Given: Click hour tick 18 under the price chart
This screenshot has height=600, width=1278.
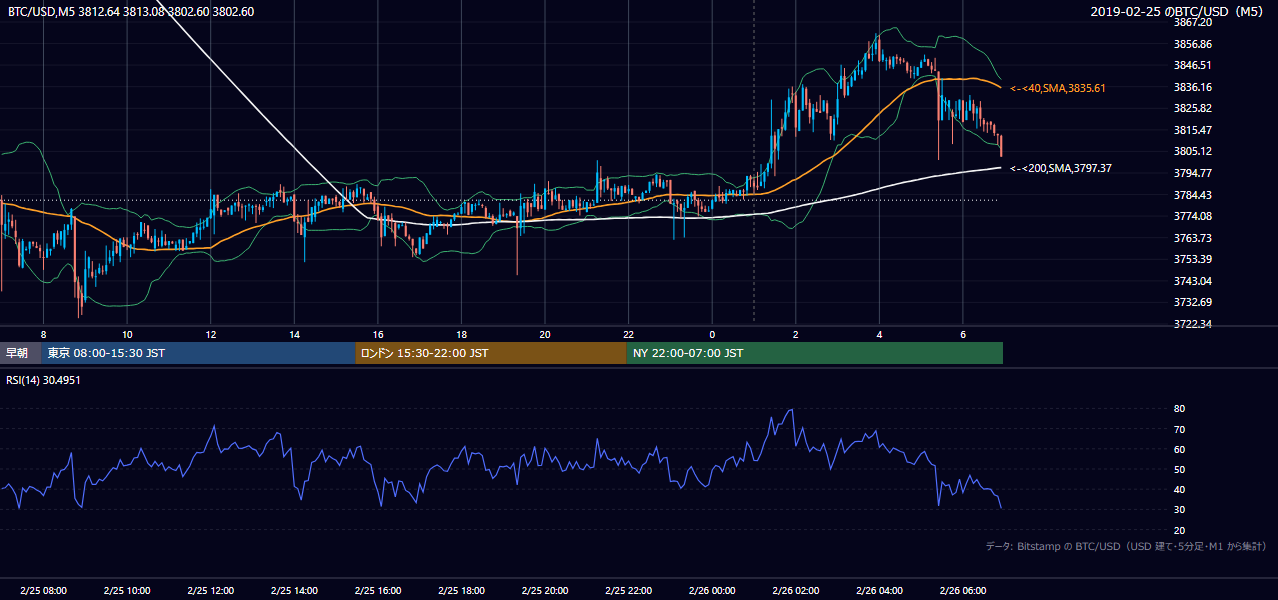Looking at the screenshot, I should [x=461, y=334].
